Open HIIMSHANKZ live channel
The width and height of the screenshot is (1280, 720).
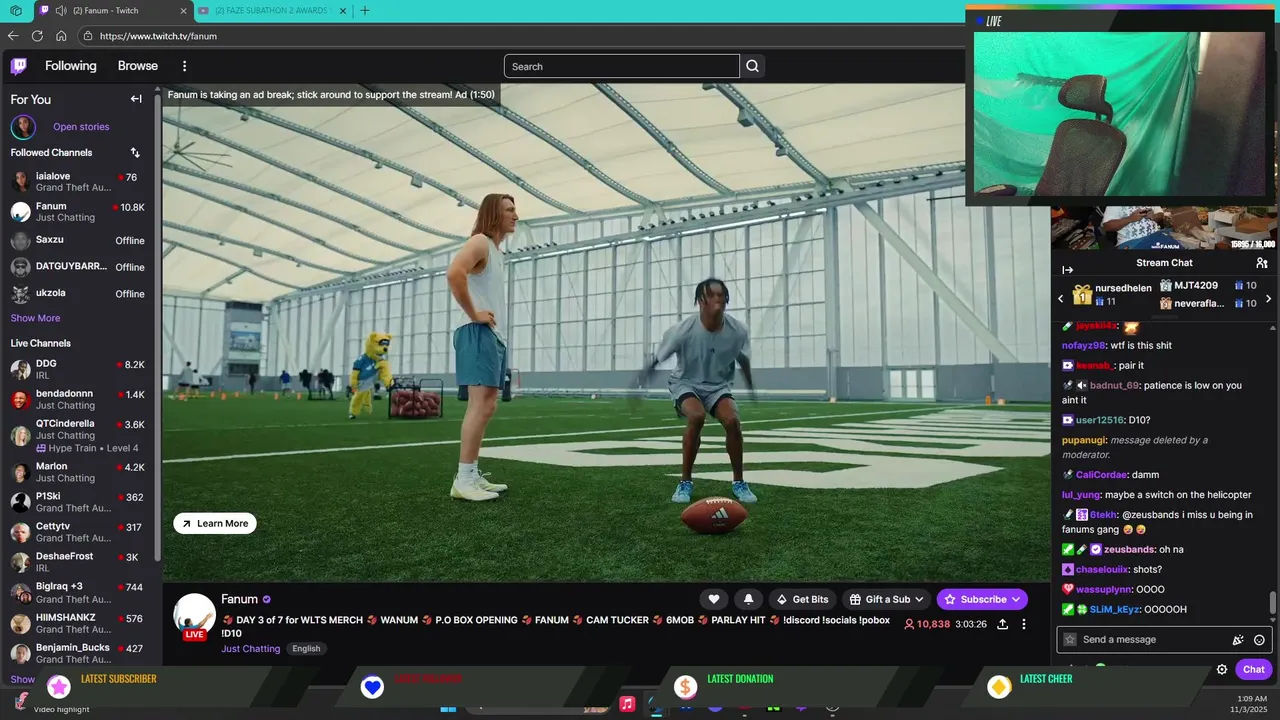(x=78, y=623)
